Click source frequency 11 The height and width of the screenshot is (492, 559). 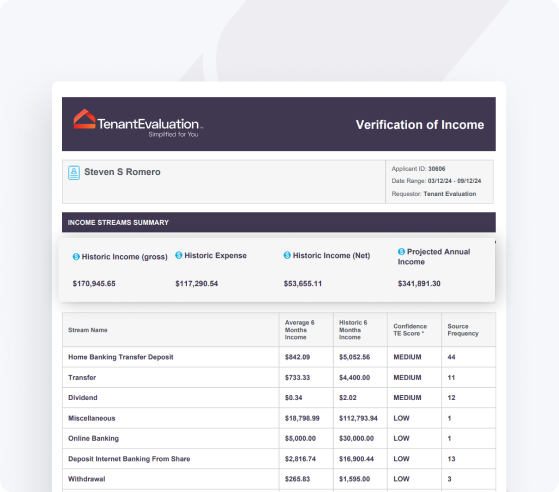coord(451,378)
